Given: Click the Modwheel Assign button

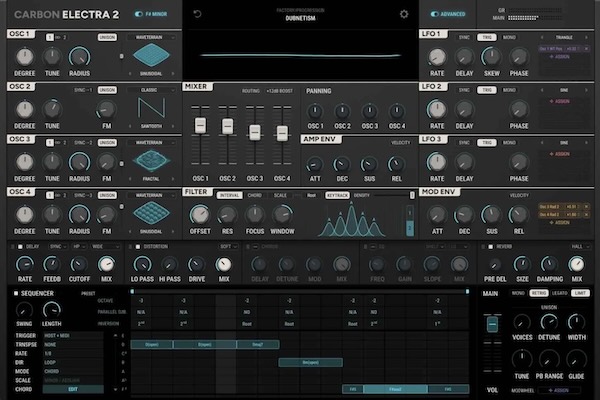Looking at the screenshot, I should [x=559, y=390].
